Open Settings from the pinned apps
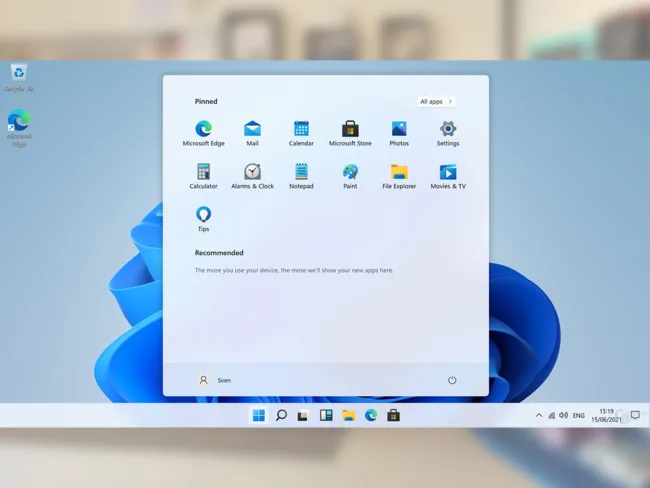This screenshot has width=650, height=488. [448, 133]
